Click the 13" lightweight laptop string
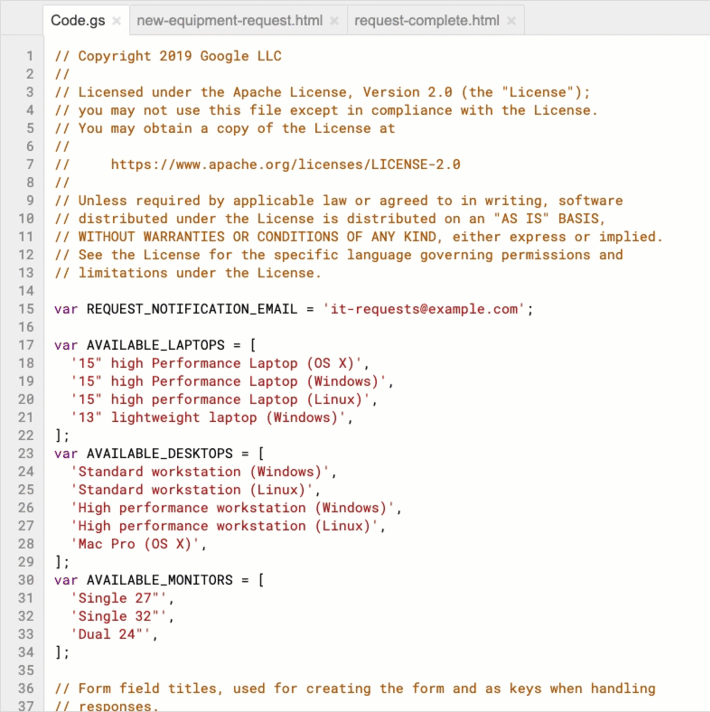 click(x=209, y=417)
